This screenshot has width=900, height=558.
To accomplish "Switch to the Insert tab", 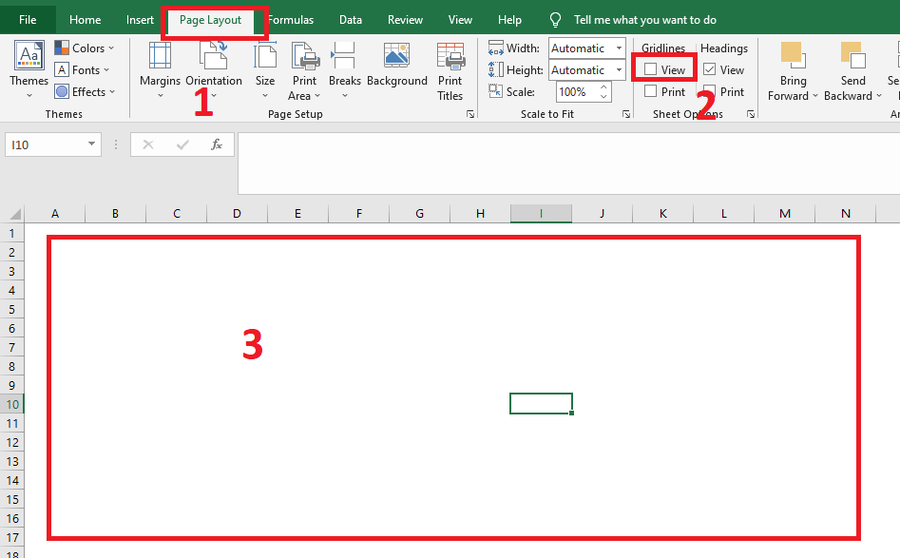I will tap(140, 20).
